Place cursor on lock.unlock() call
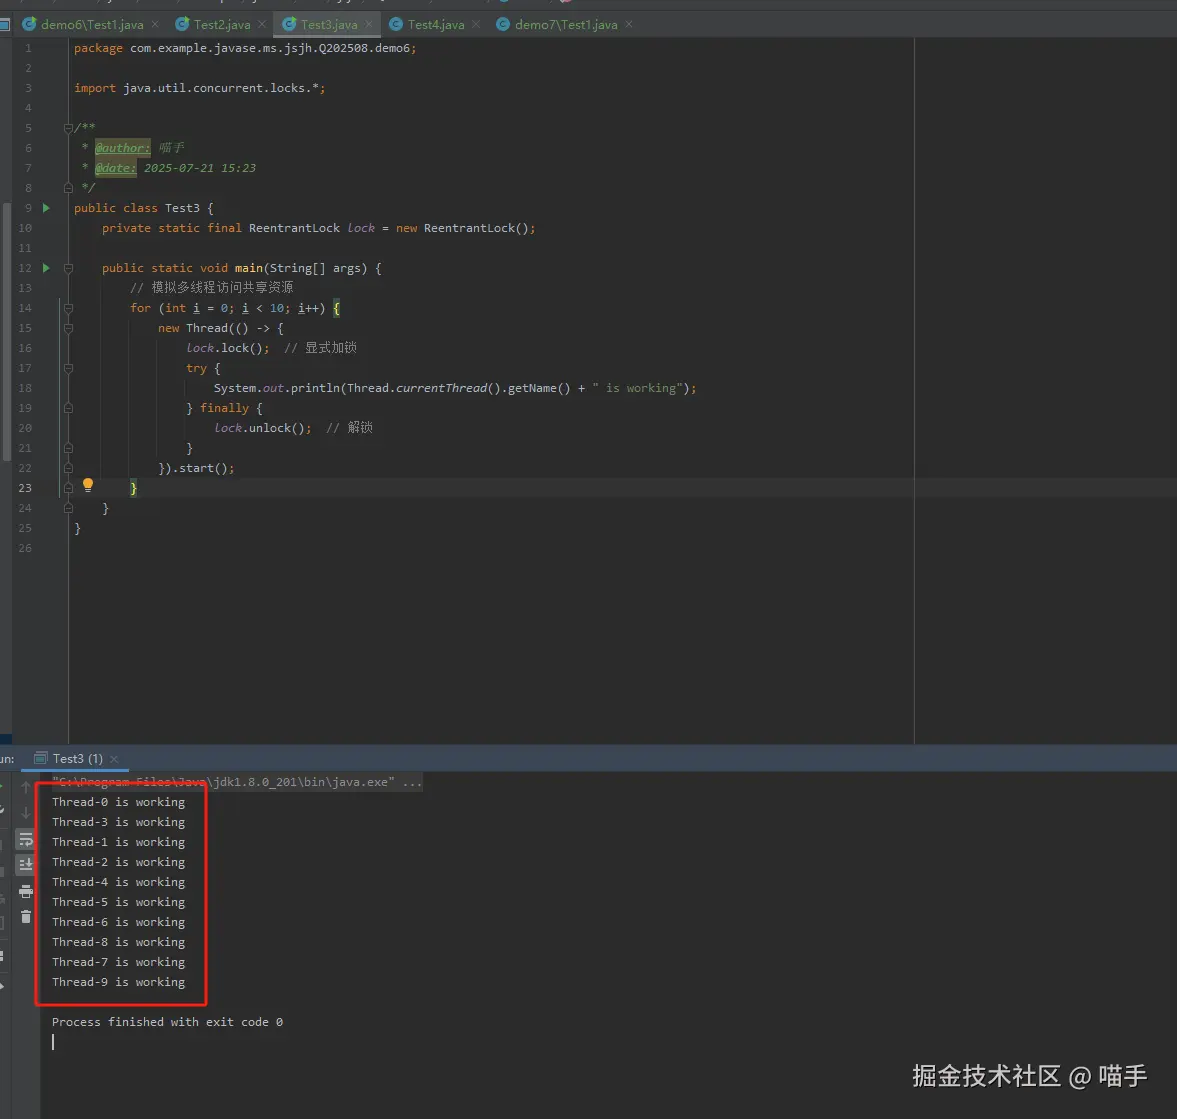 (263, 428)
